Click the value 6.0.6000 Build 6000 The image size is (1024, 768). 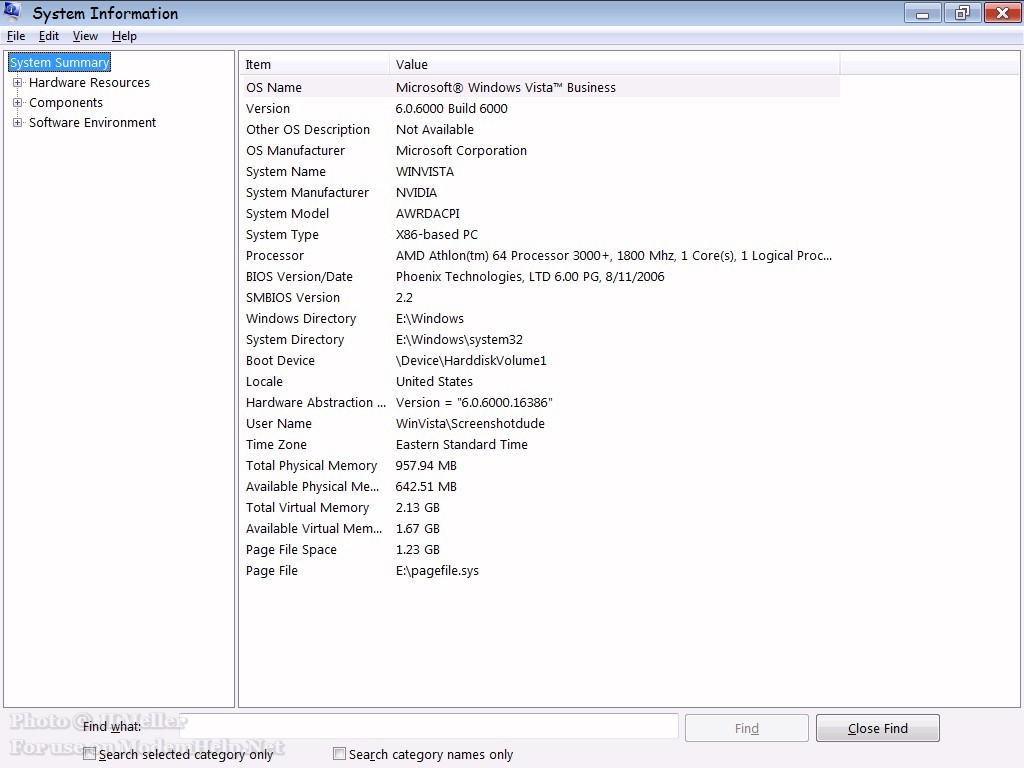pos(451,108)
